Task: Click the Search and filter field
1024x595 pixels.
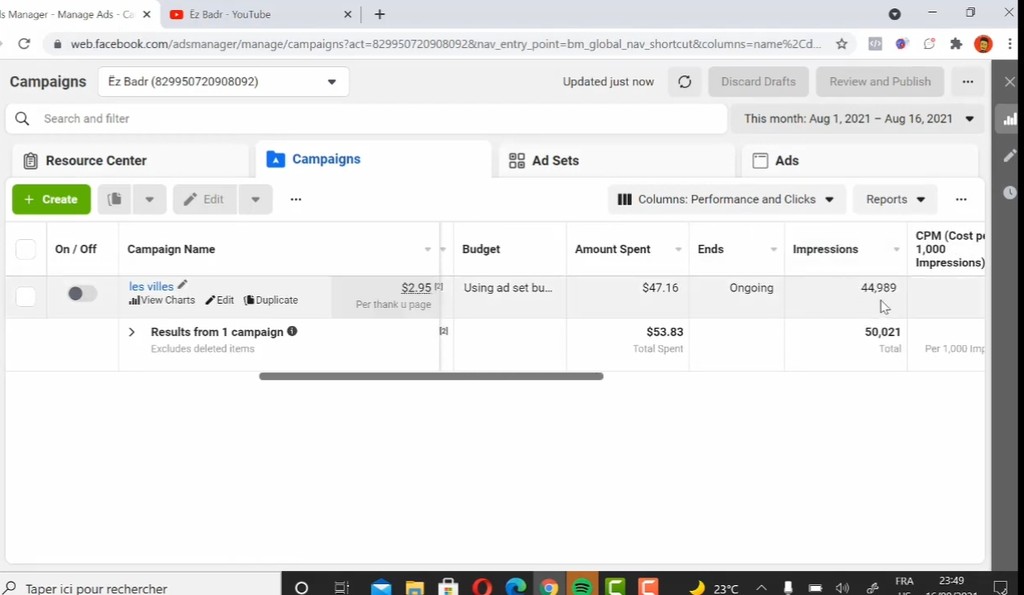Action: click(x=366, y=119)
